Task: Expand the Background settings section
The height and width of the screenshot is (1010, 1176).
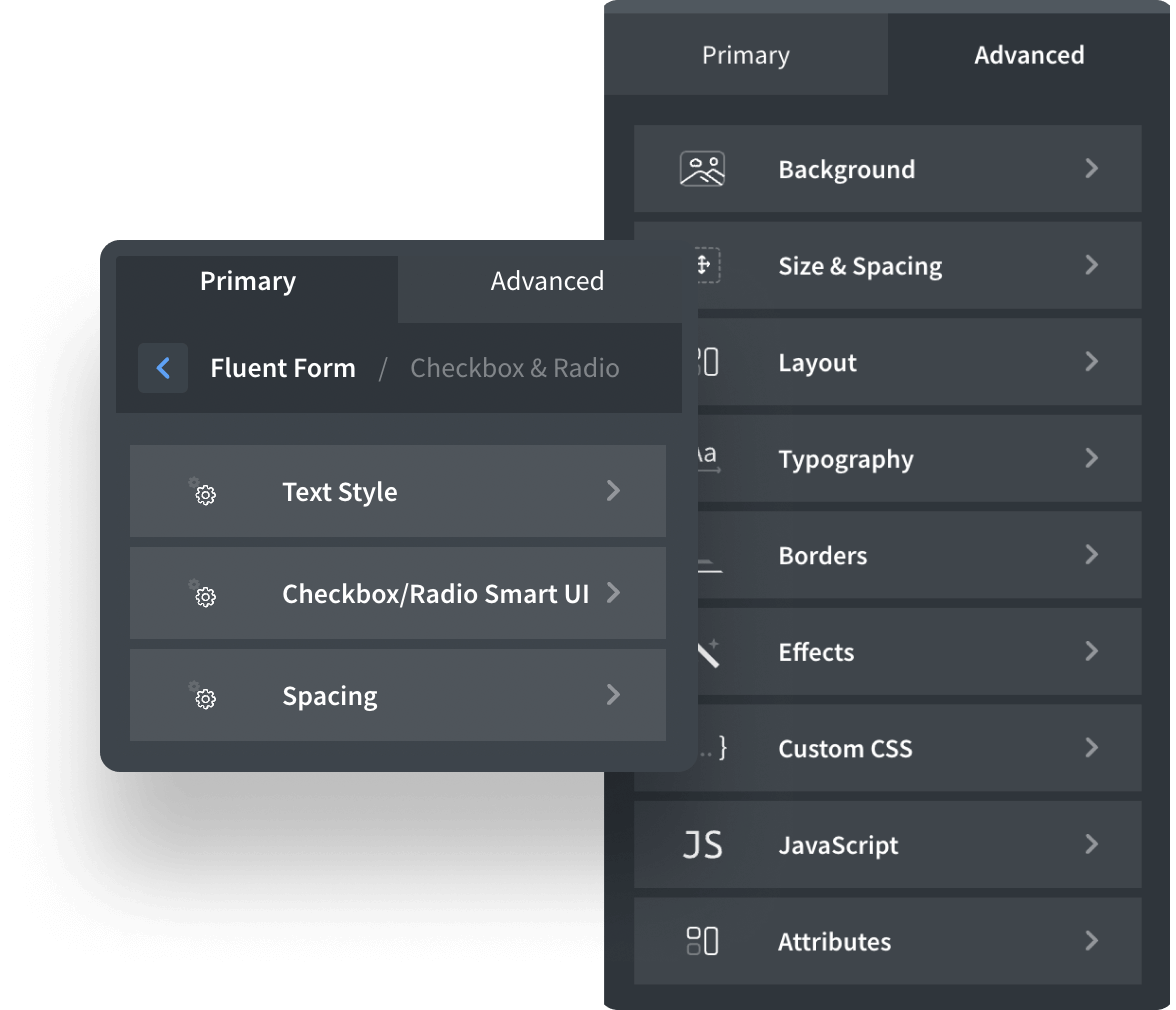Action: coord(1092,168)
